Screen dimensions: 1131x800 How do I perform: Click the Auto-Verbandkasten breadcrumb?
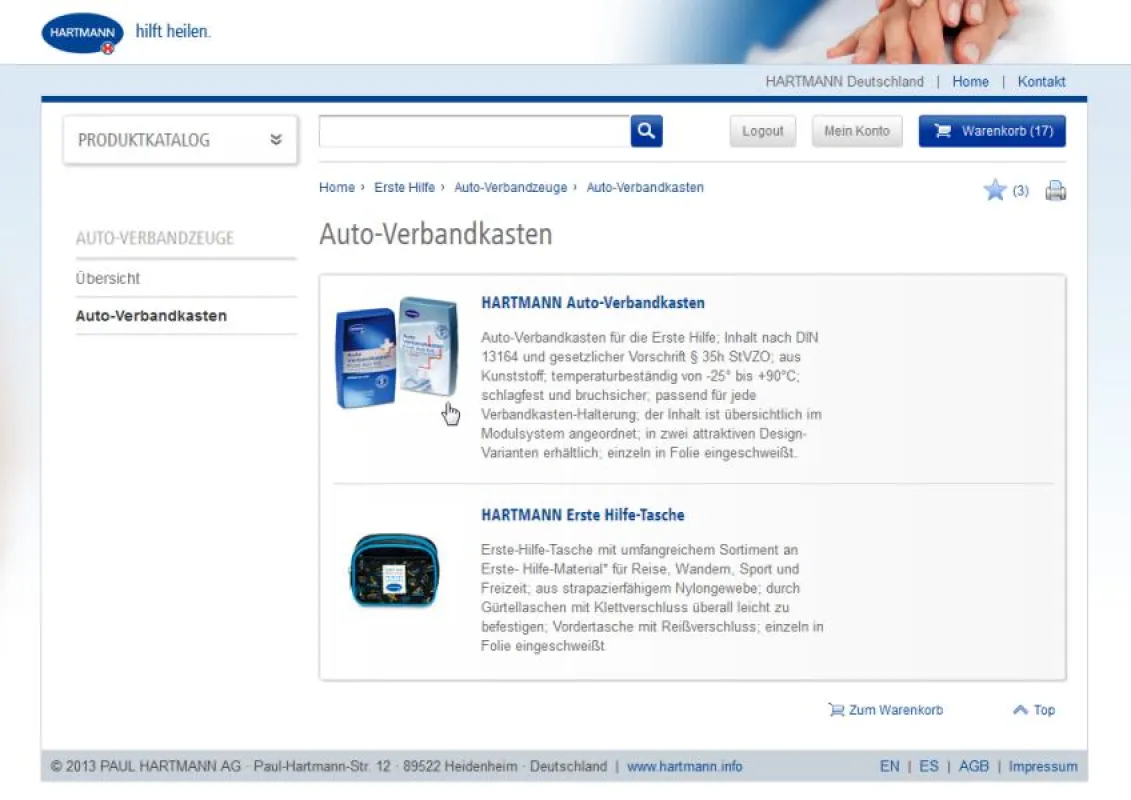coord(645,188)
